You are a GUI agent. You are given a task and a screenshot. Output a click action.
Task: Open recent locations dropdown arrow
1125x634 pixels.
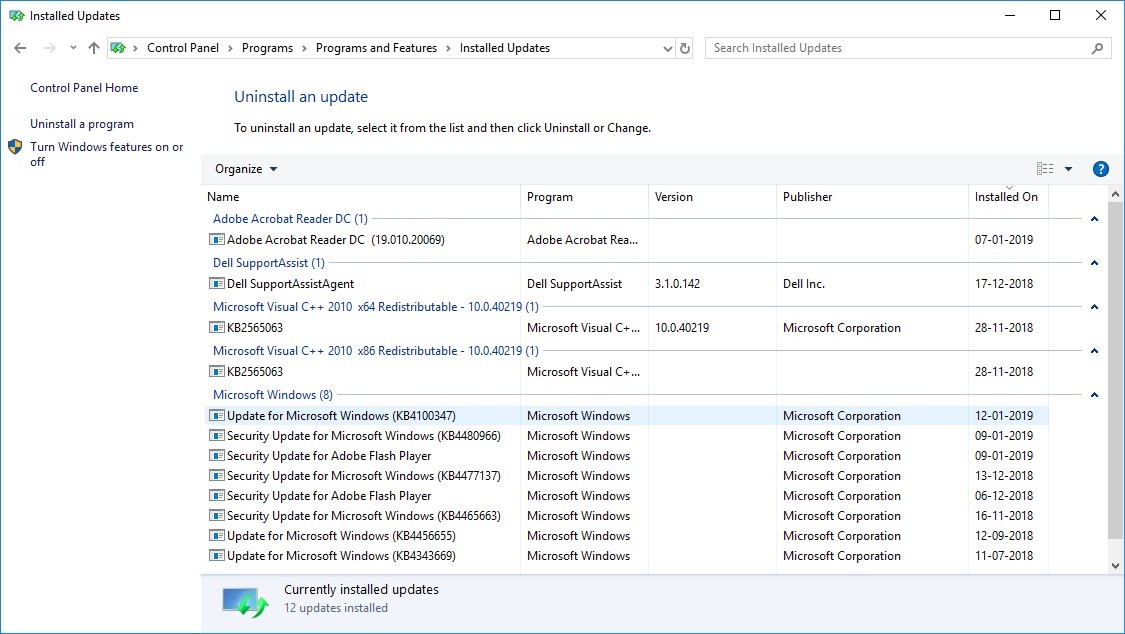73,48
